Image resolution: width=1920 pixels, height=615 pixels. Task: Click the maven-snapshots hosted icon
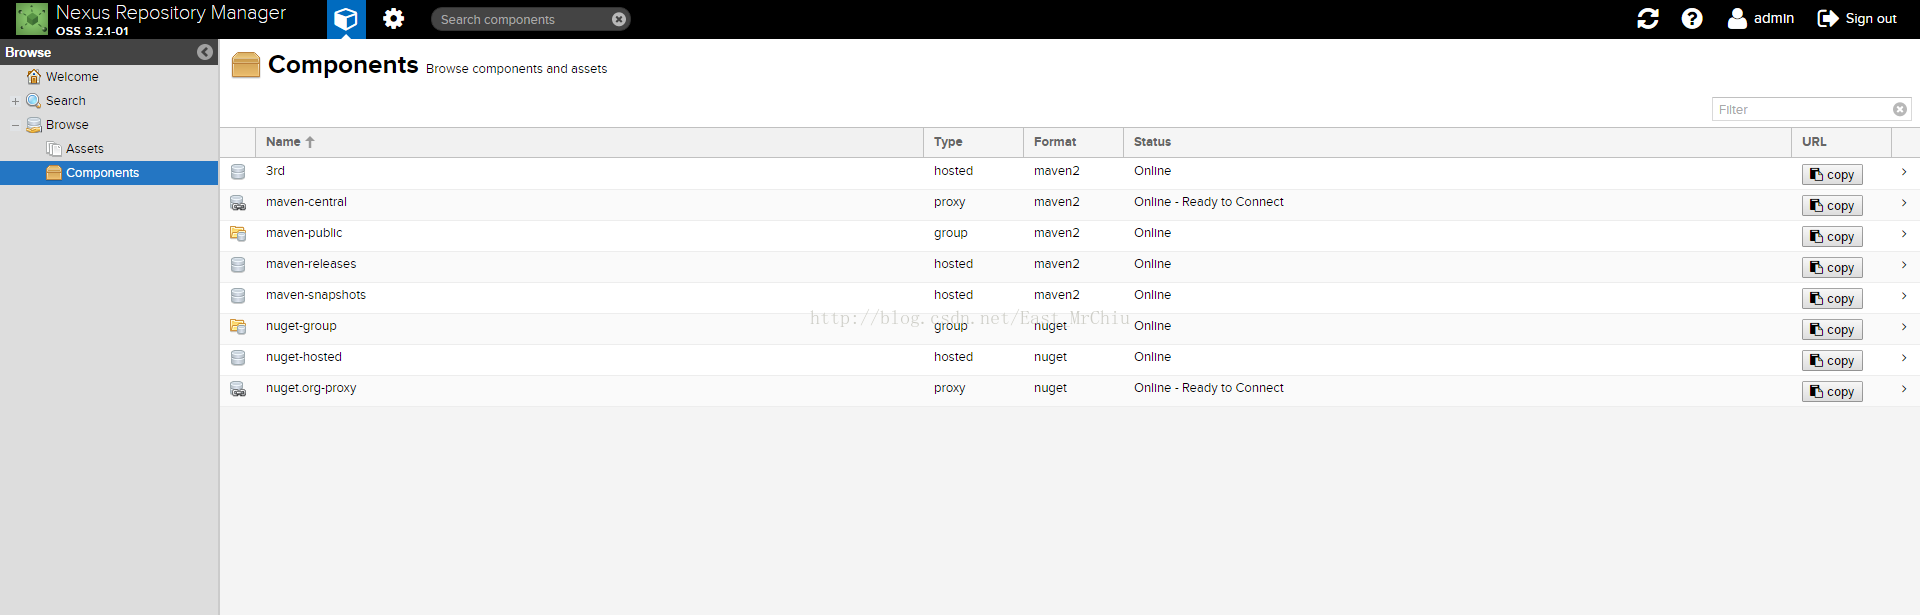[x=238, y=296]
